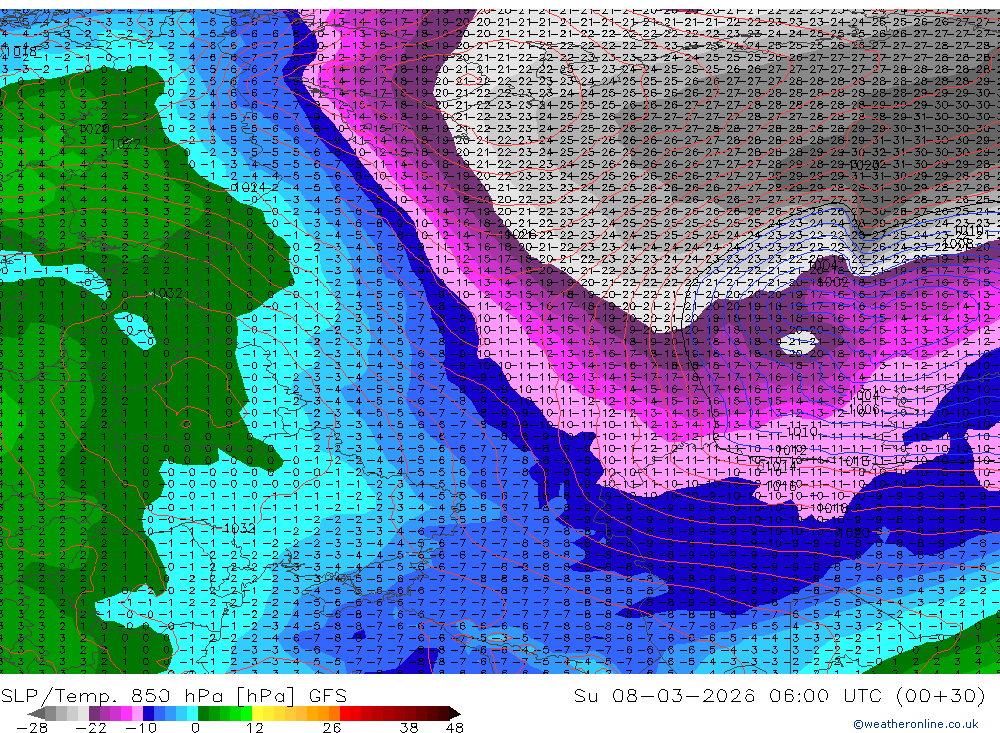Click the '-22' legend label
This screenshot has width=1000, height=733.
91,727
